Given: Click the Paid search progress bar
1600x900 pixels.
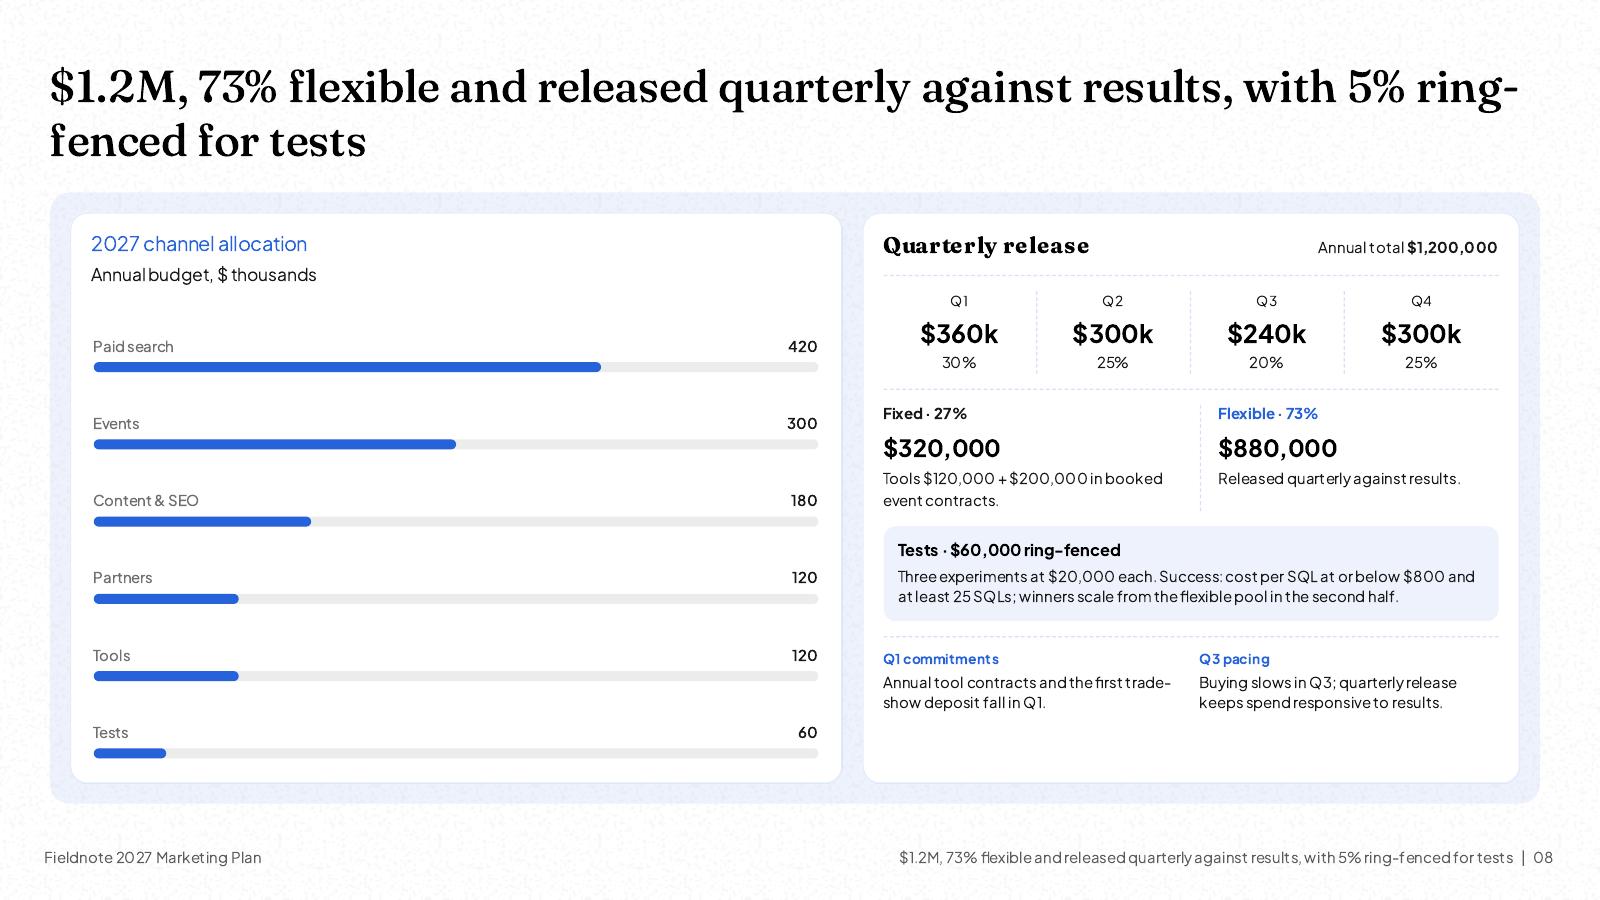Looking at the screenshot, I should (x=455, y=367).
